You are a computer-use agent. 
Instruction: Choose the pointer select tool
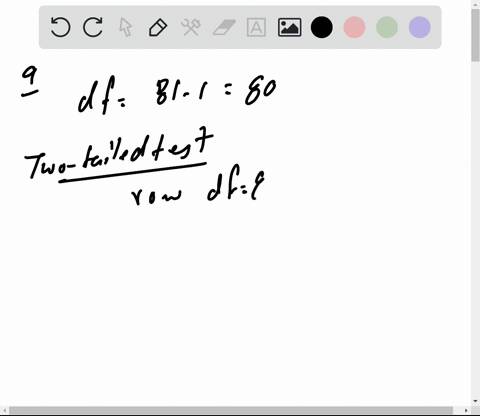[125, 27]
